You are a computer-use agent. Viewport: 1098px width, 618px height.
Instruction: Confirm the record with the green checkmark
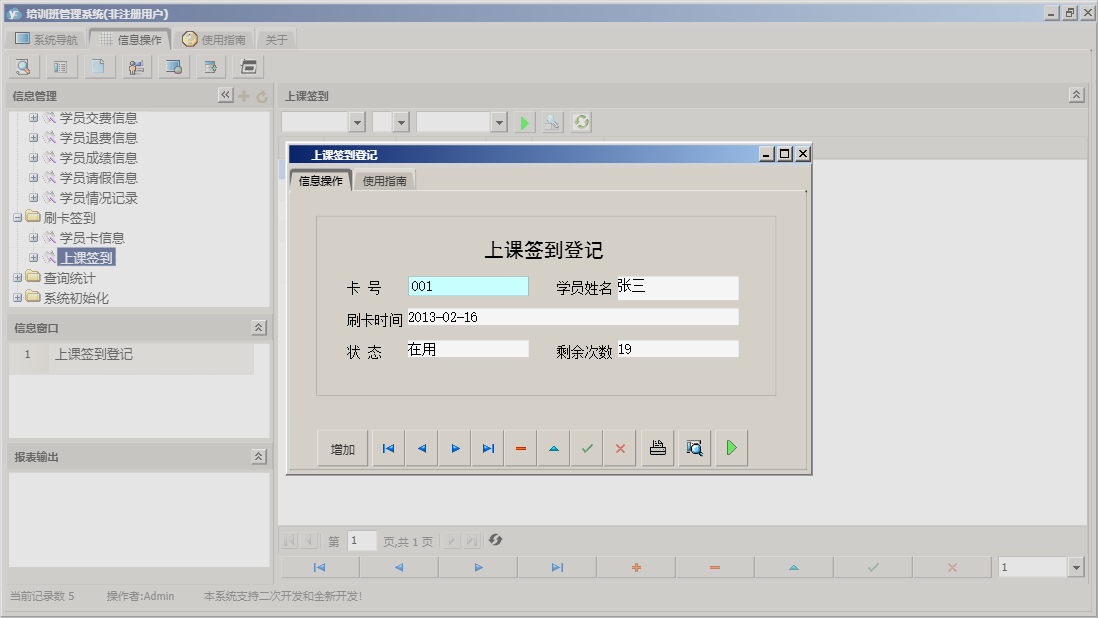click(x=586, y=447)
